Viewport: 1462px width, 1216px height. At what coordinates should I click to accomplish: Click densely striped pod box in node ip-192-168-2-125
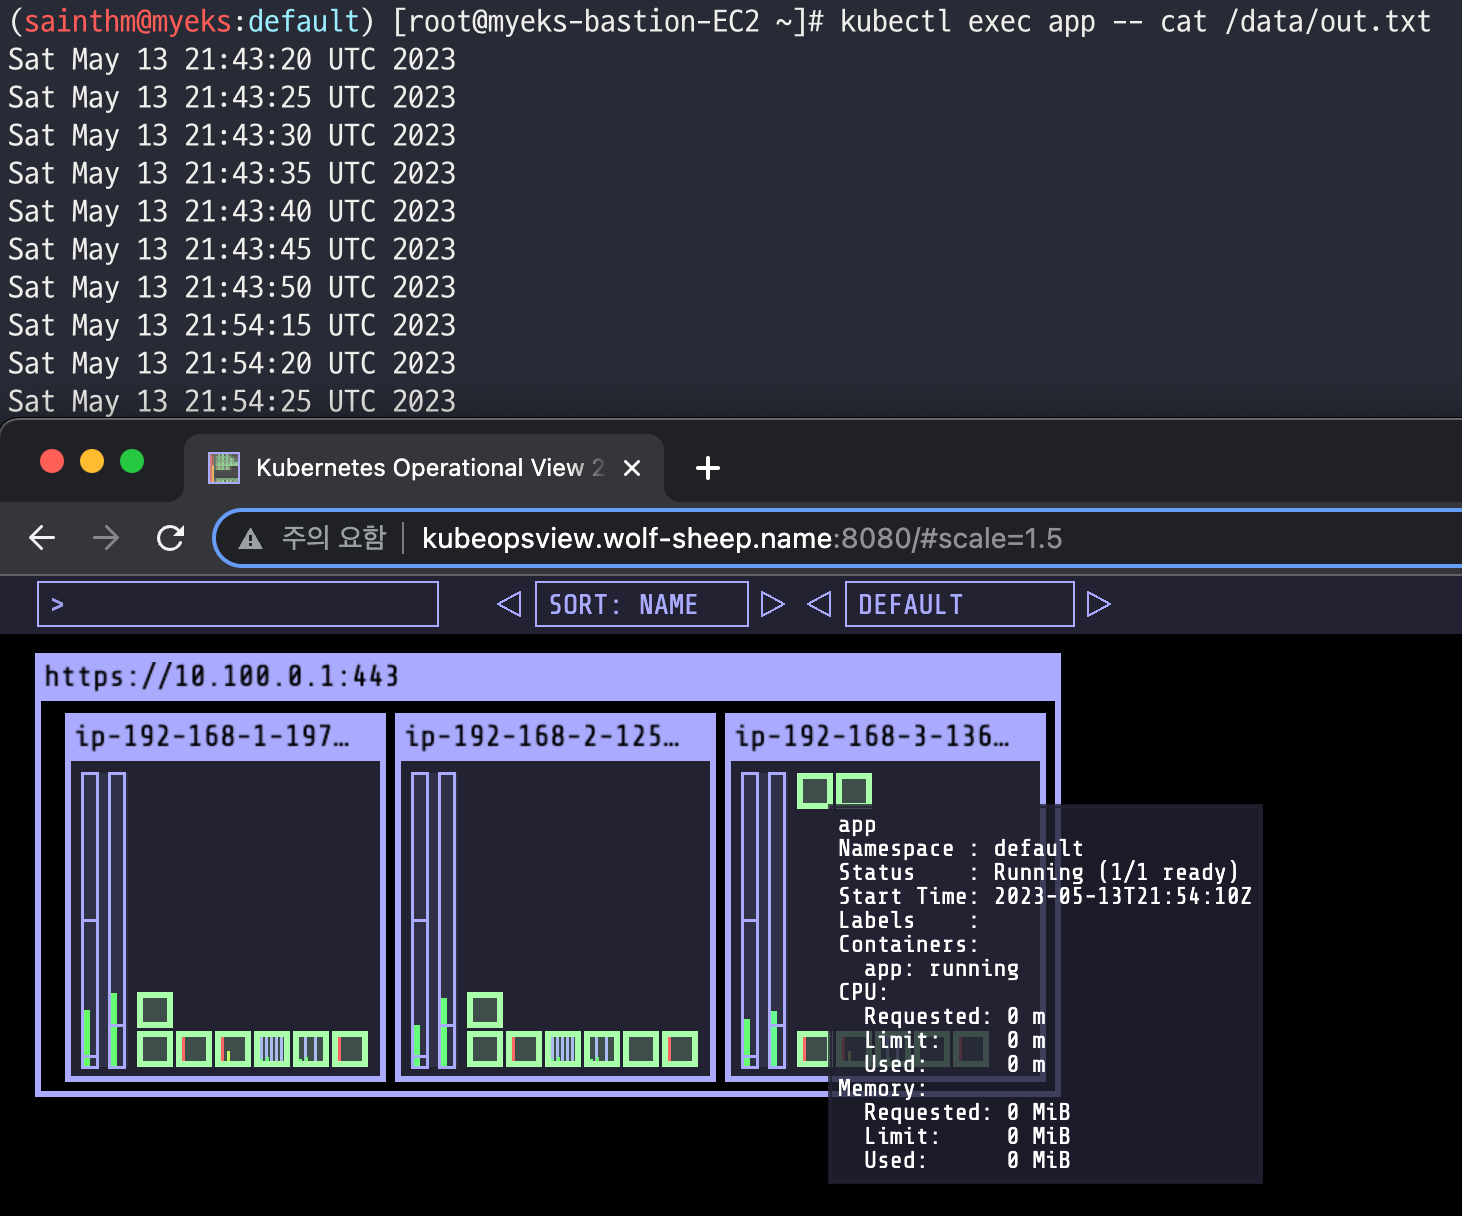[x=563, y=1049]
